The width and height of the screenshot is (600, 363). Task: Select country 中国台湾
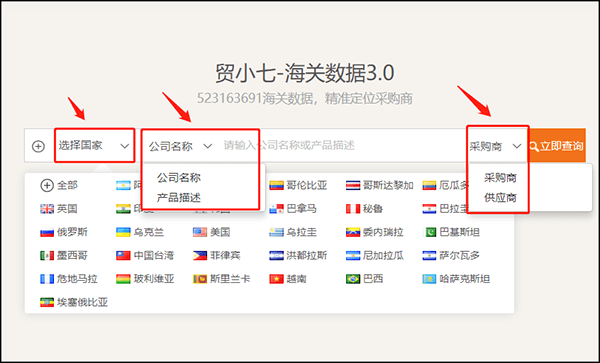145,256
